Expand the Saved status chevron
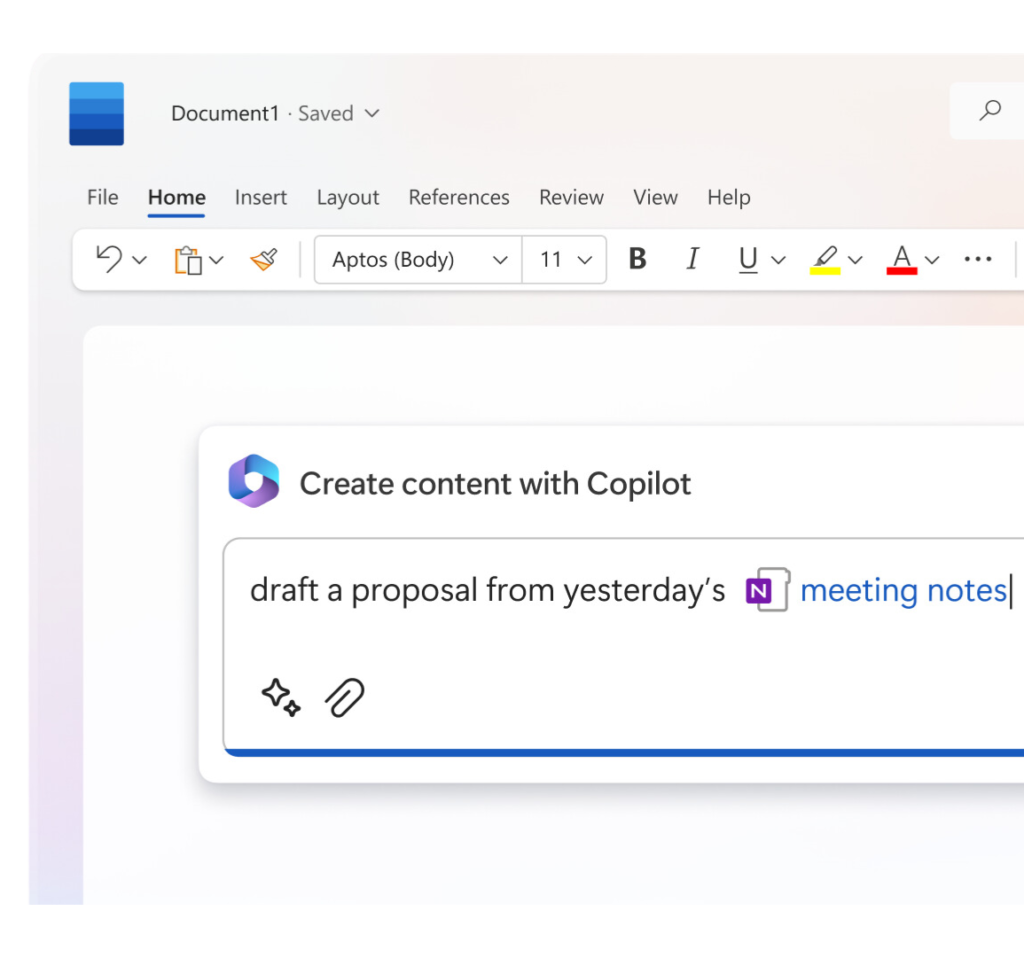 (x=372, y=113)
